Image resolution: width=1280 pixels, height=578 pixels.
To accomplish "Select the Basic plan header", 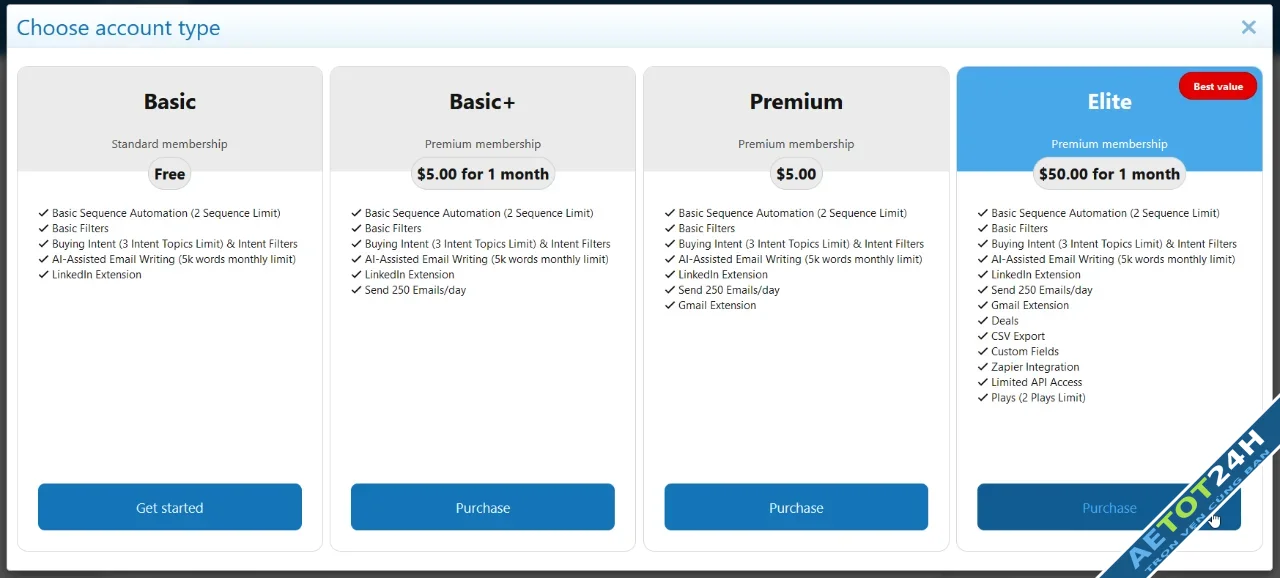I will click(169, 101).
